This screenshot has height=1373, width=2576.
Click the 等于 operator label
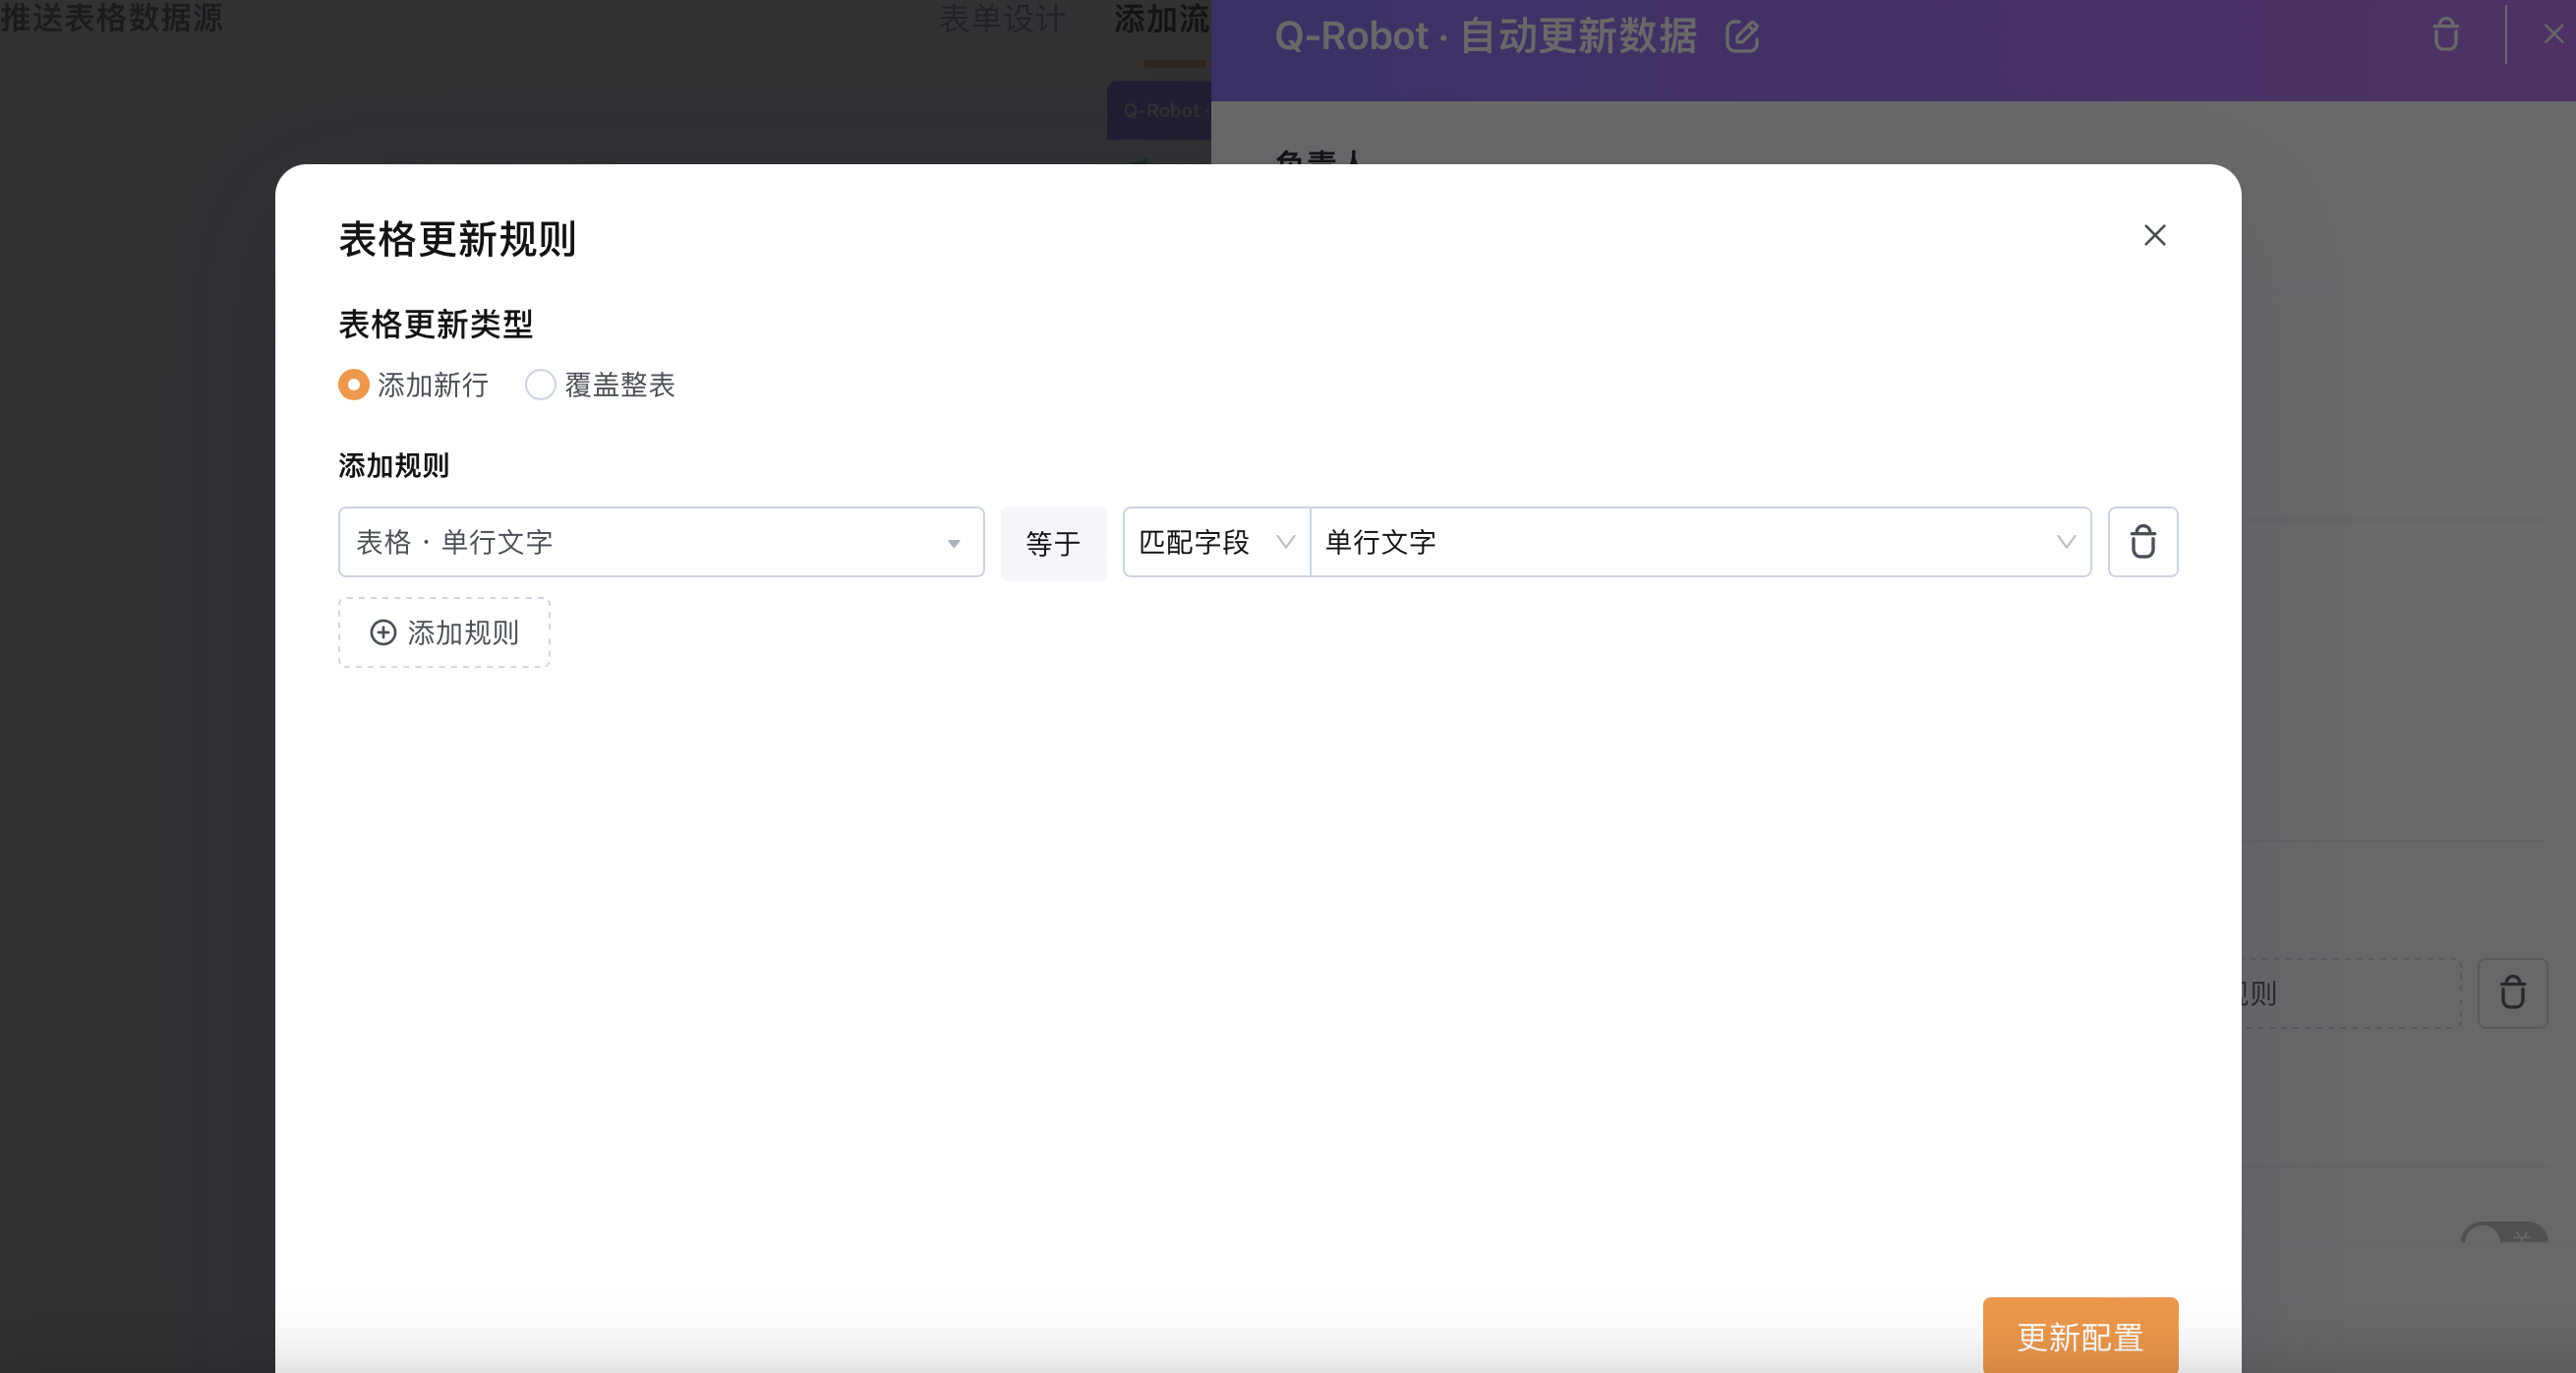pos(1053,543)
